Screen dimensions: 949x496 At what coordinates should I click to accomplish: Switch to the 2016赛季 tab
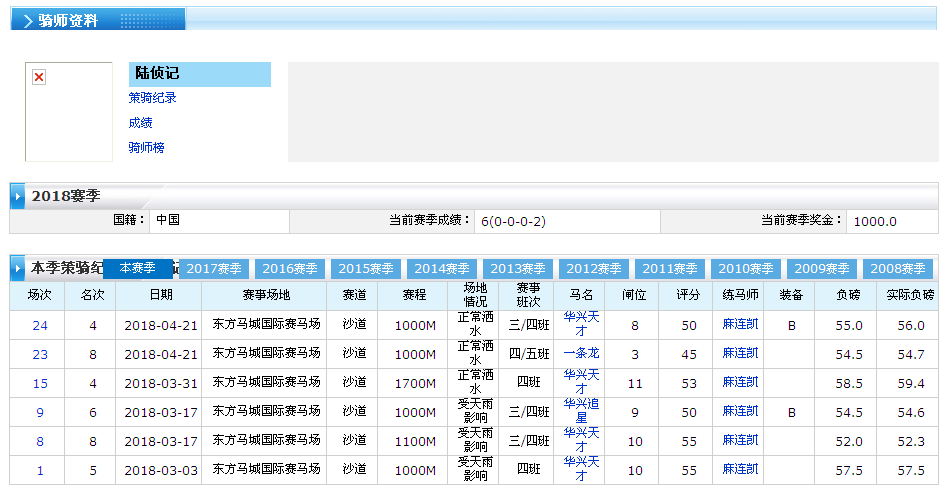tap(292, 269)
